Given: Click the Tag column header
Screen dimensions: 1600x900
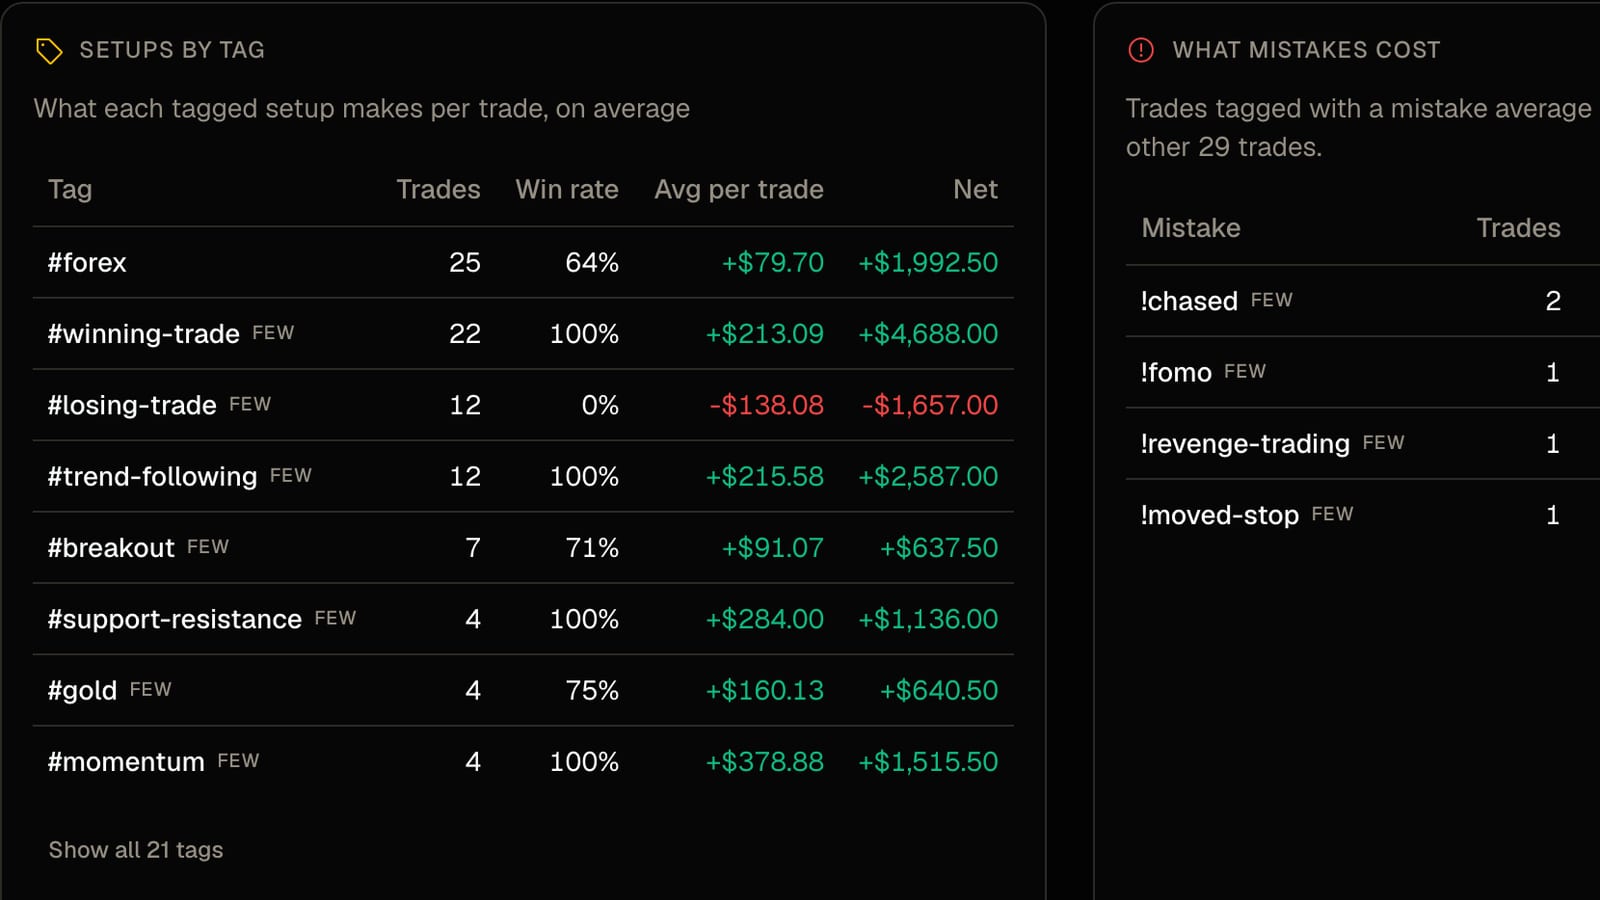Looking at the screenshot, I should tap(70, 189).
